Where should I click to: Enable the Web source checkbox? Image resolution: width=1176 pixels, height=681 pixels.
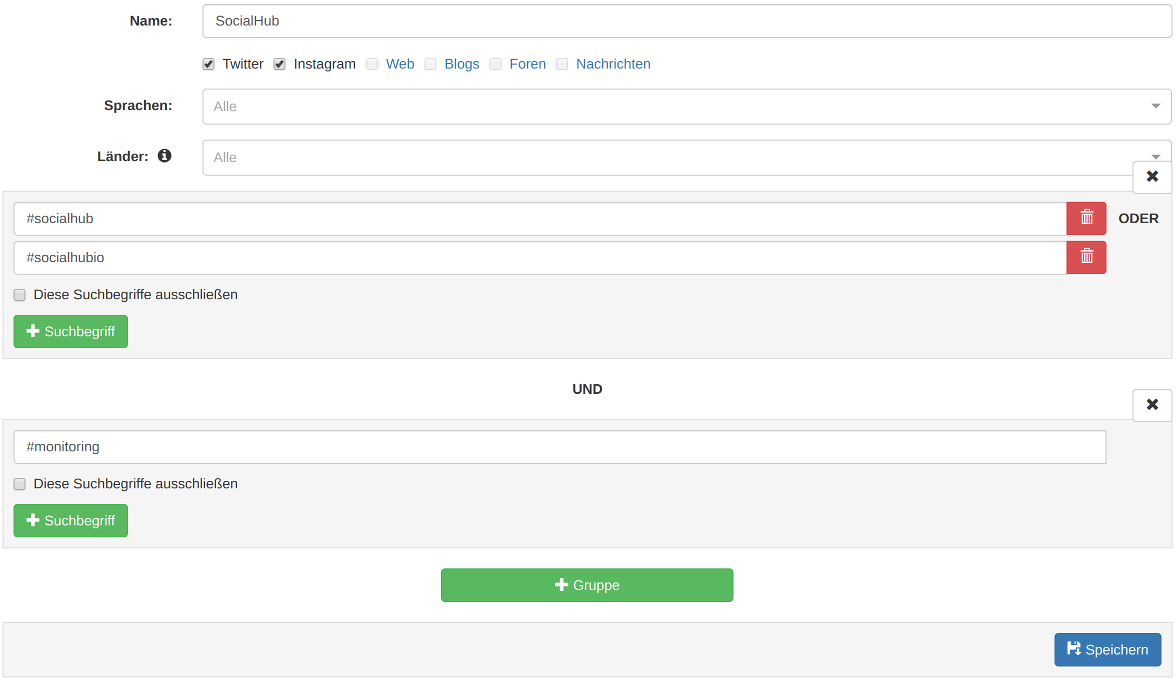tap(372, 64)
